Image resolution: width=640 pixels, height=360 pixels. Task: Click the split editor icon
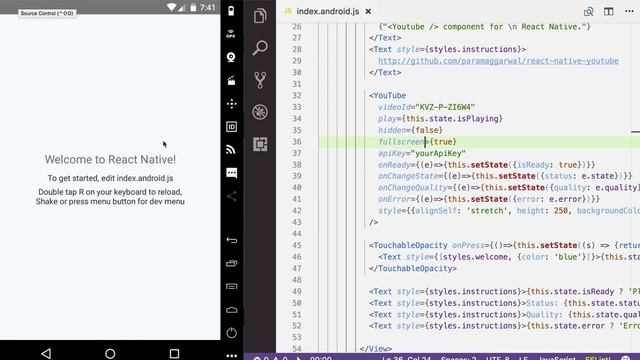609,11
